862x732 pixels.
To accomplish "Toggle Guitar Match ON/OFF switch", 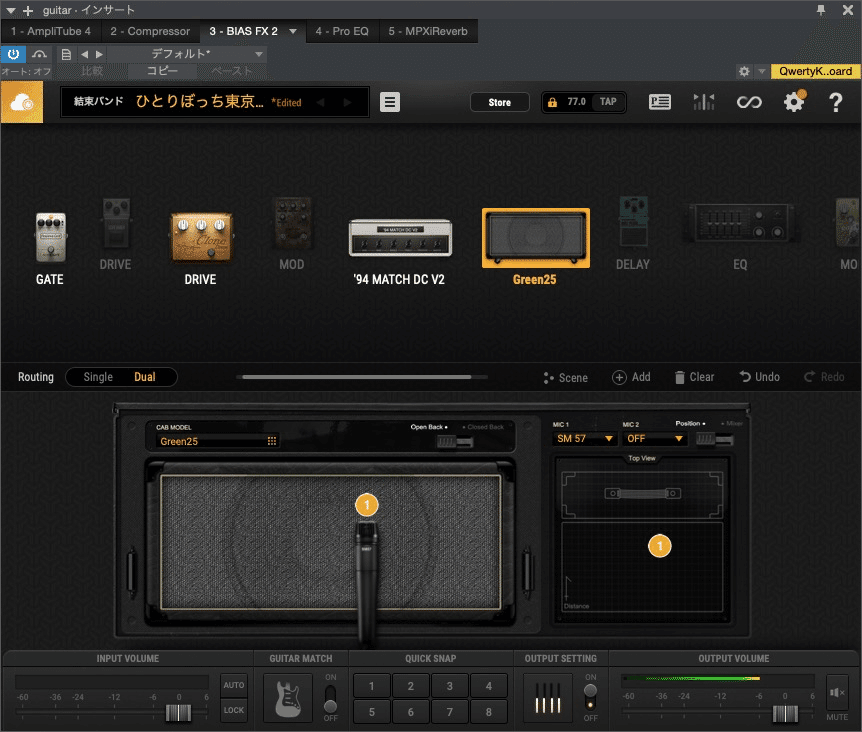I will (330, 698).
